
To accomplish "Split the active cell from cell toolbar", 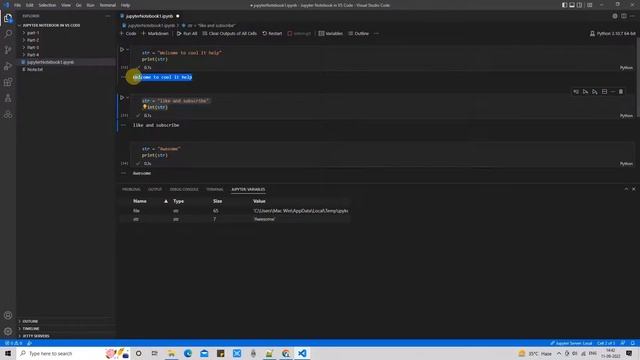I will point(604,92).
